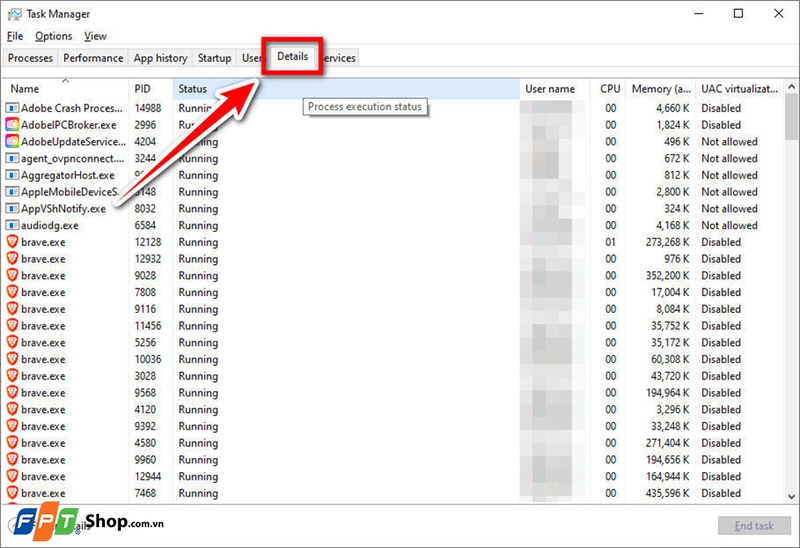Click the 1,824 K memory value
800x548 pixels.
pyautogui.click(x=673, y=125)
